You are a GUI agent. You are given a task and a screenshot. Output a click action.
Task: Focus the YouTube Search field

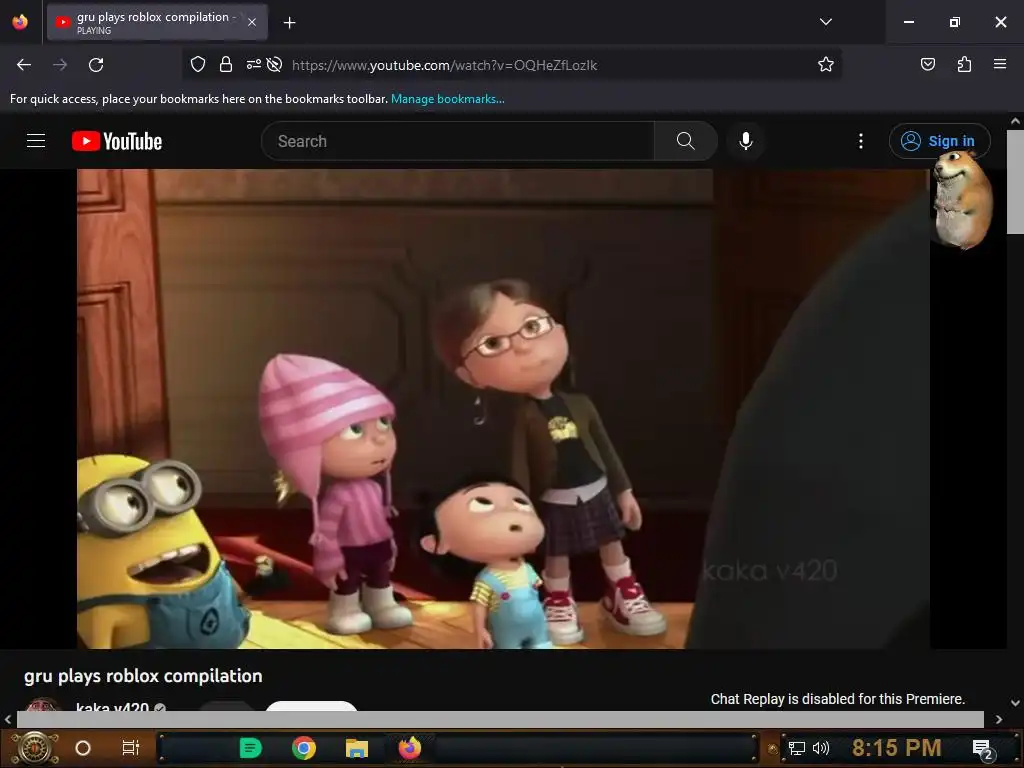coord(458,141)
